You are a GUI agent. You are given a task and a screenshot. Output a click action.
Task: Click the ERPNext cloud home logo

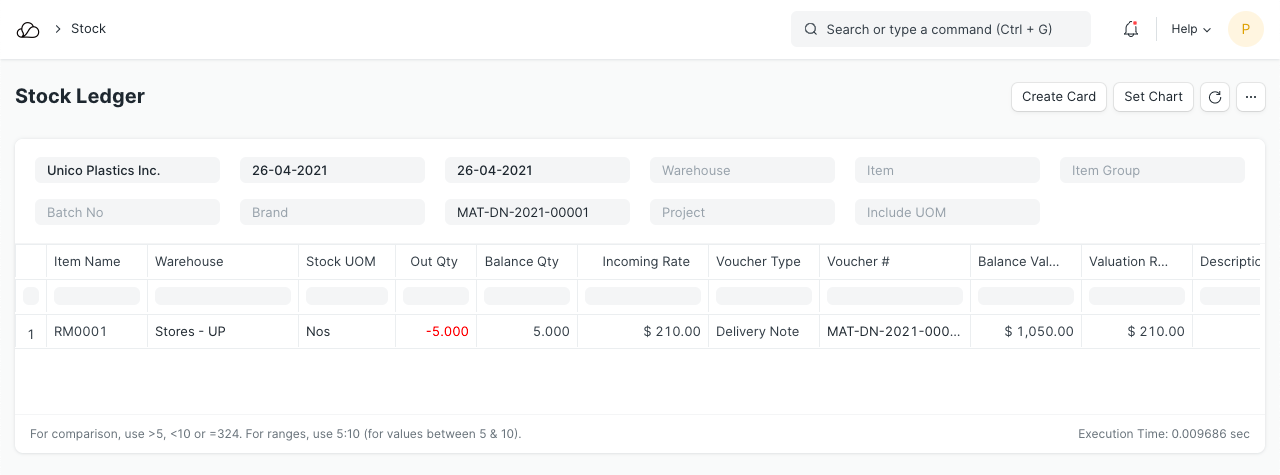pos(28,30)
